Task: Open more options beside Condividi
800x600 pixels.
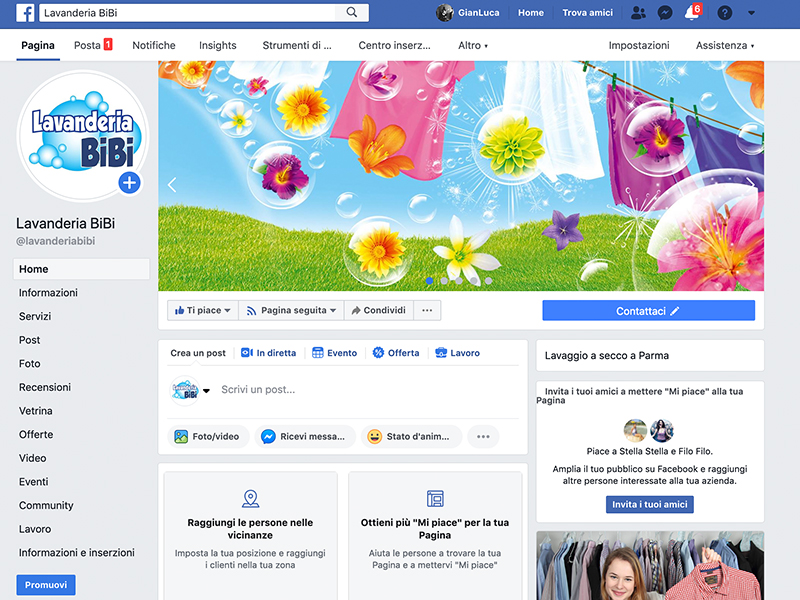Action: [x=427, y=310]
